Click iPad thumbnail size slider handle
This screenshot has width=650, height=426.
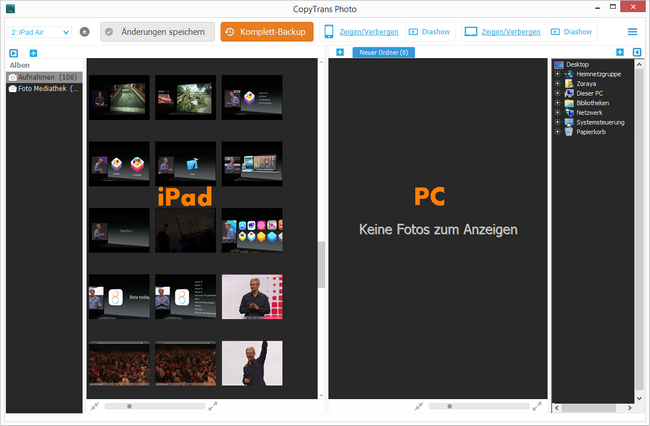[x=129, y=406]
